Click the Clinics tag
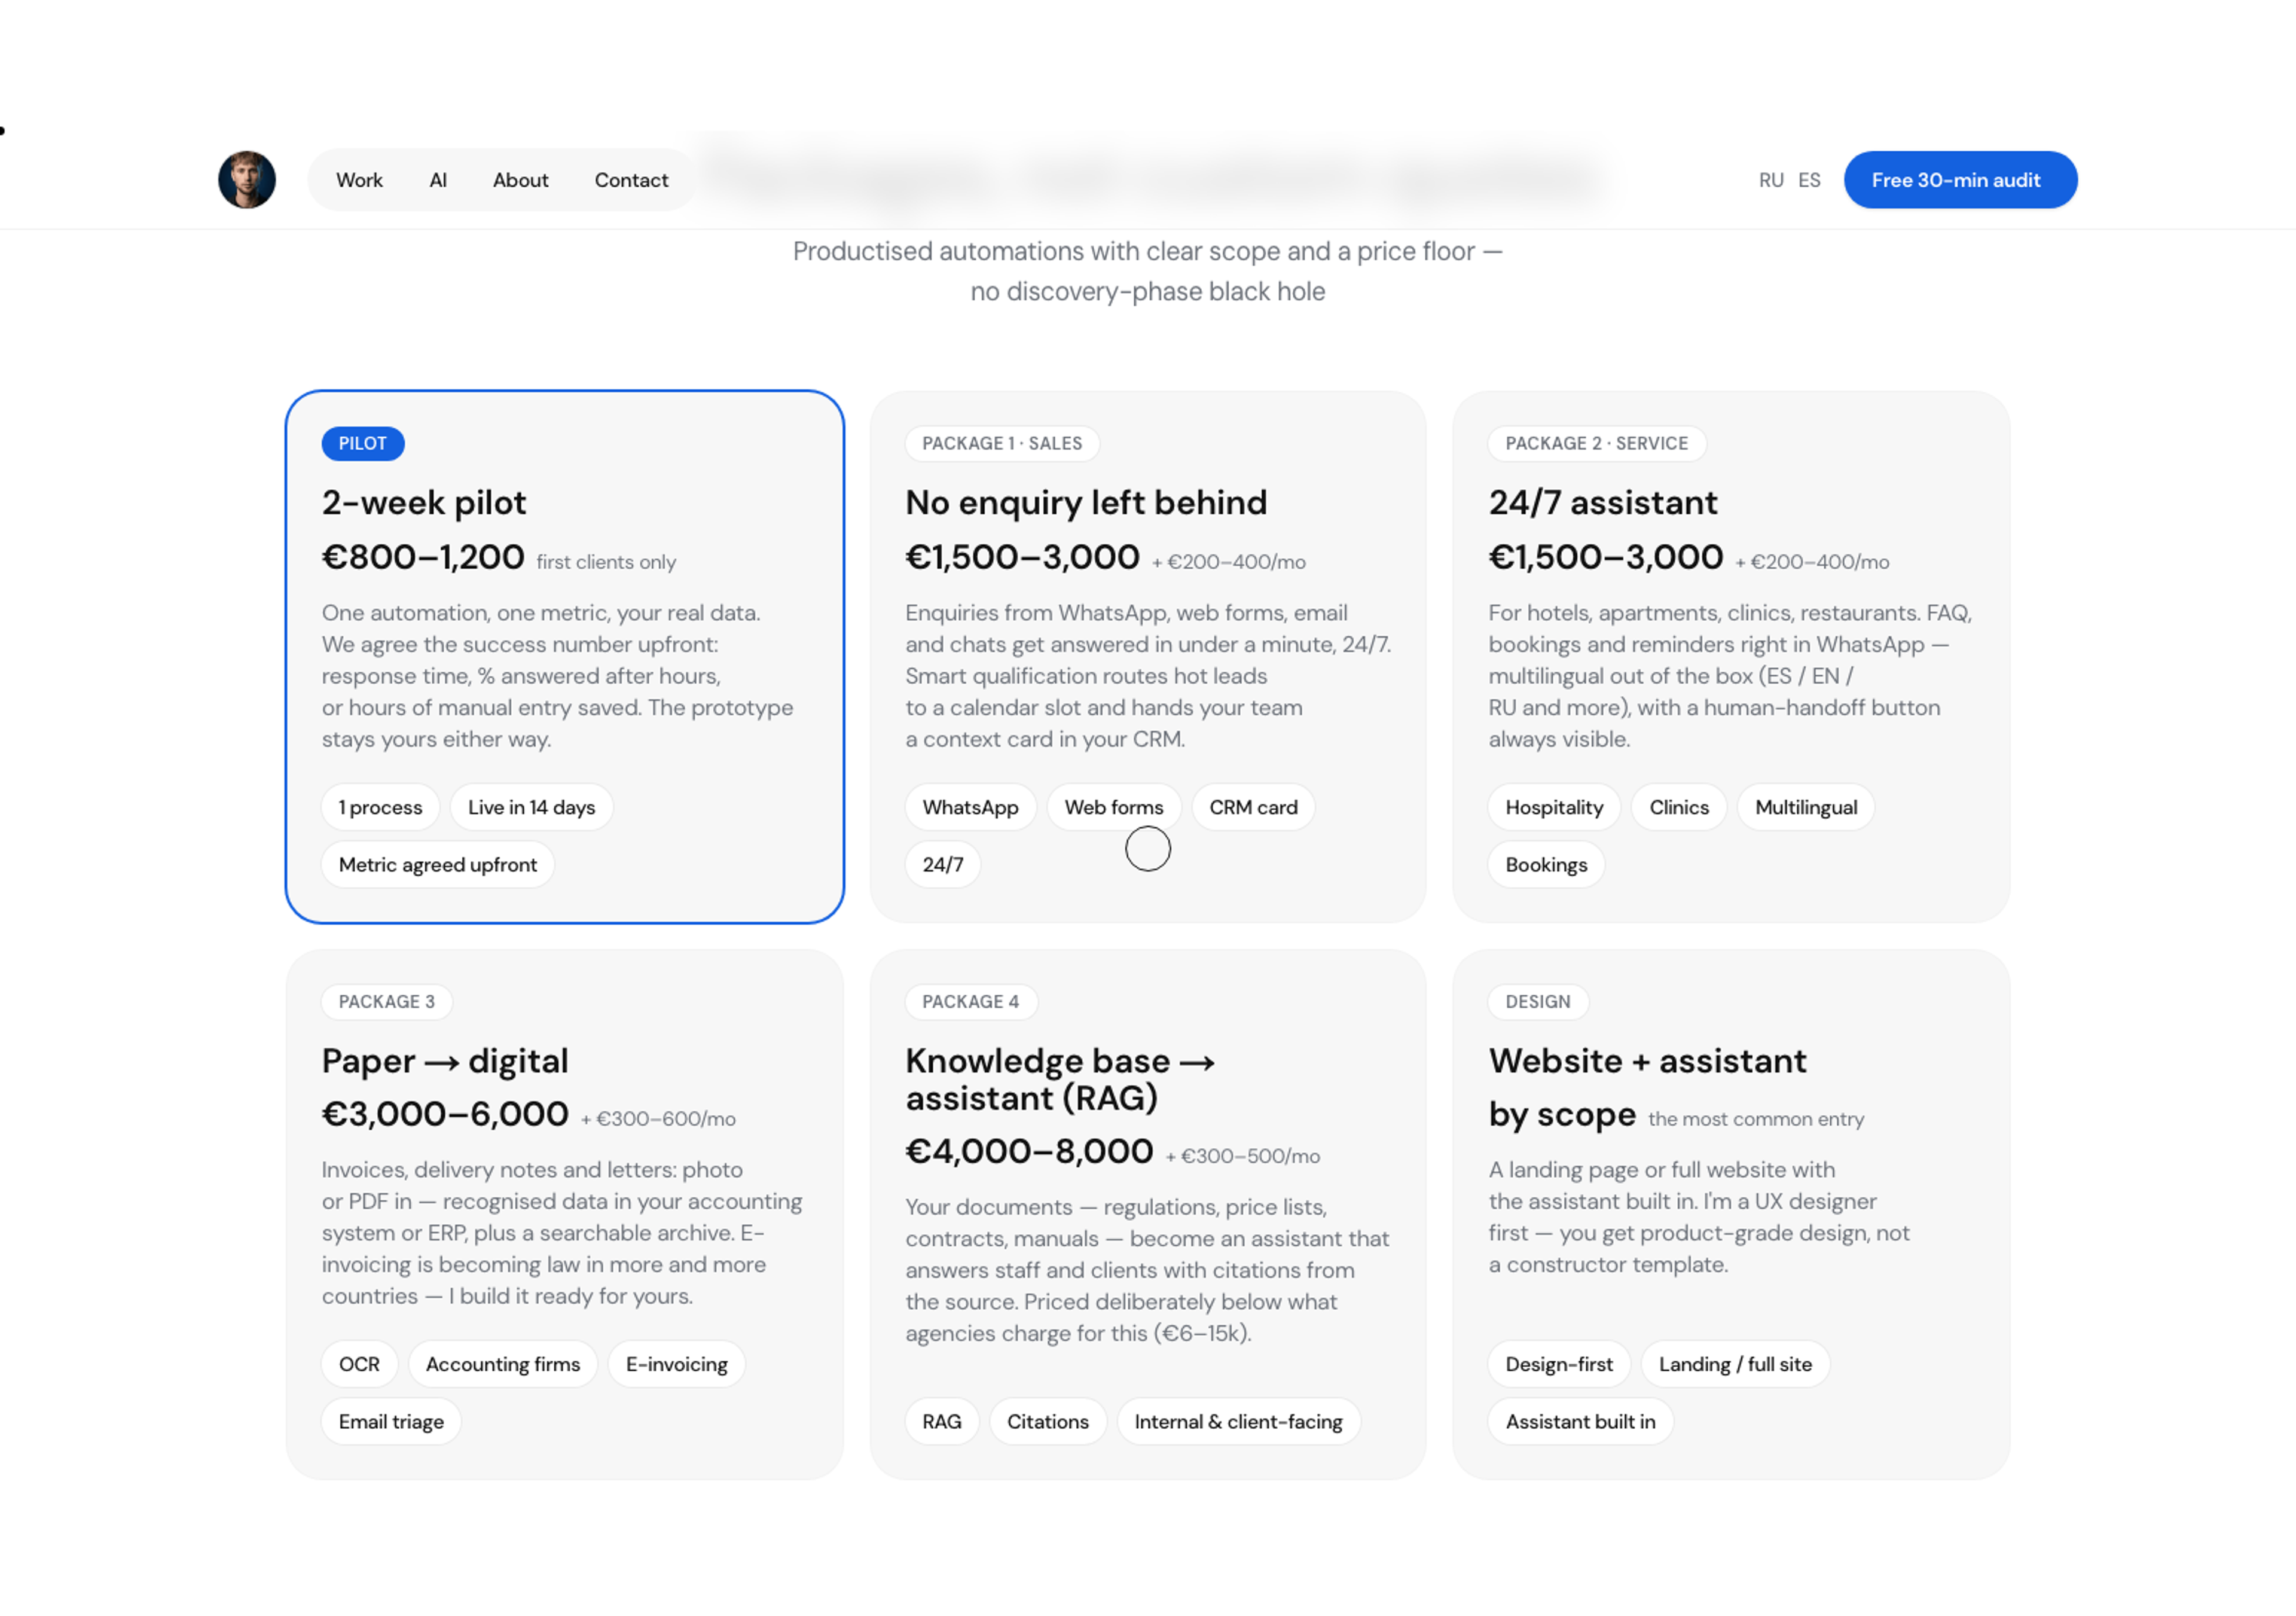Screen dimensions: 2296x1616 pyautogui.click(x=1679, y=807)
